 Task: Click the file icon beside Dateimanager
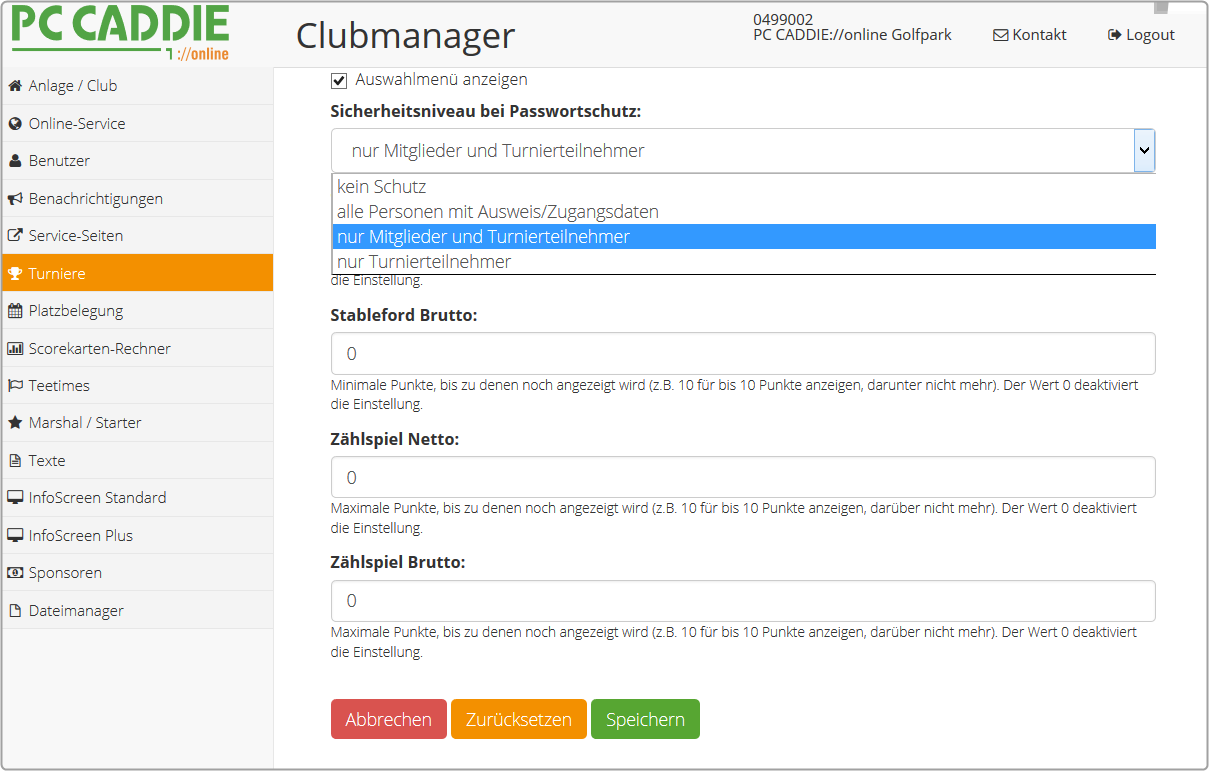[x=15, y=611]
